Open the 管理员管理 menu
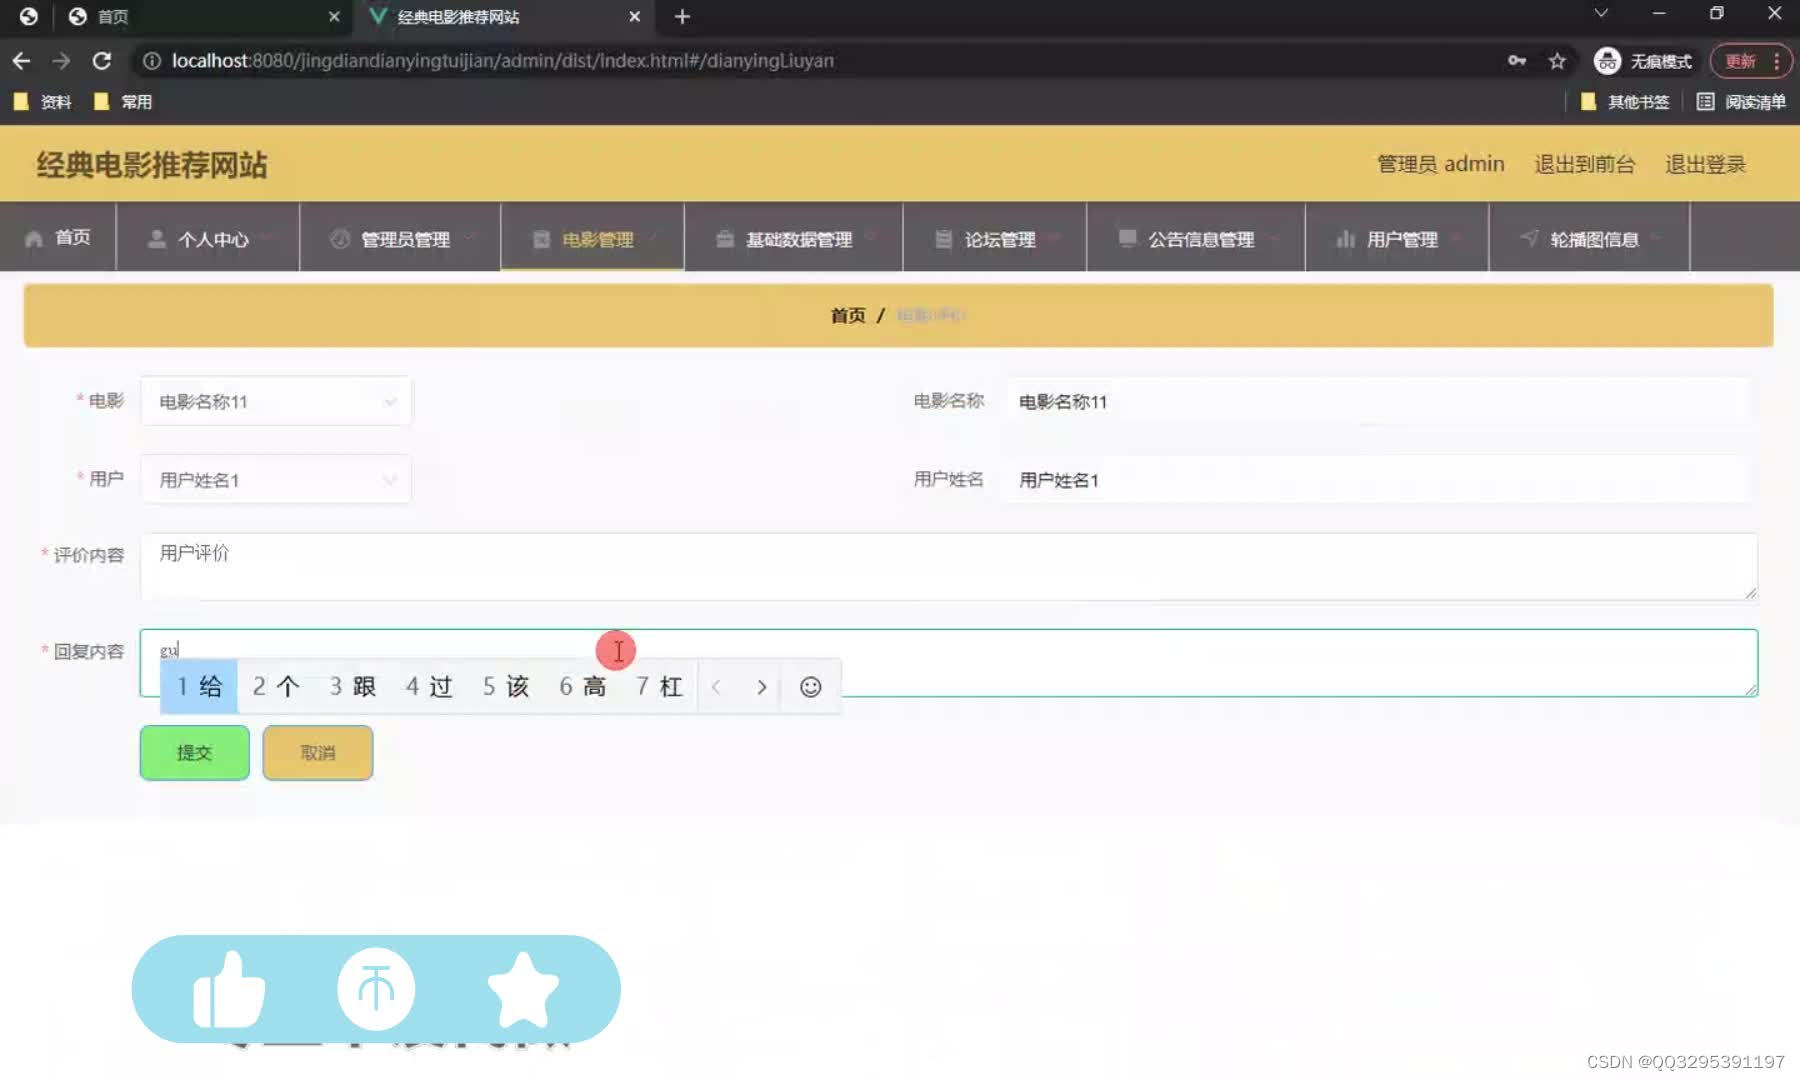1800x1080 pixels. [400, 239]
